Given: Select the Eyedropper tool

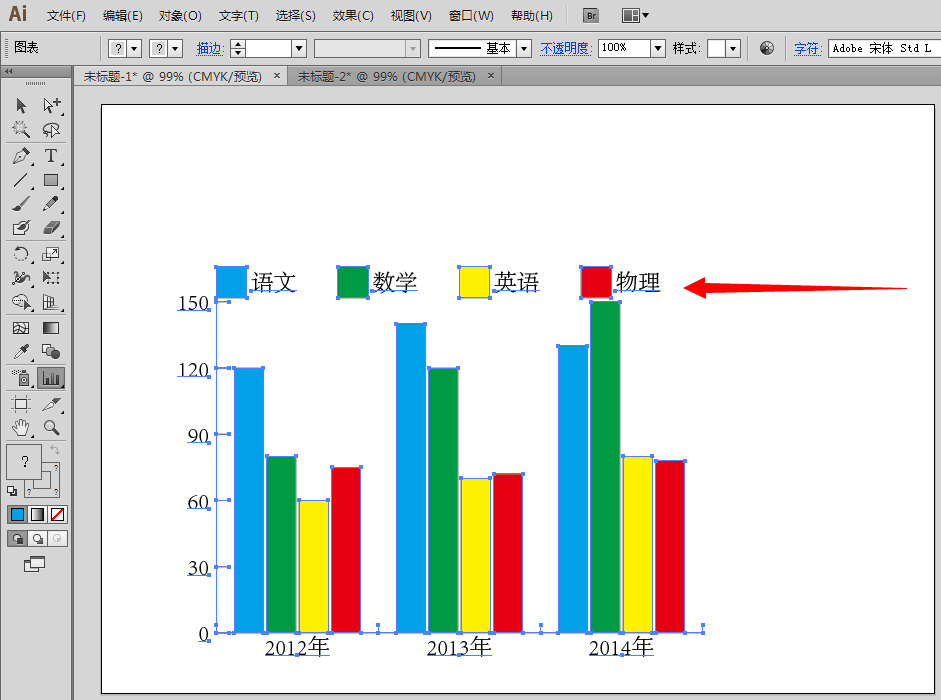Looking at the screenshot, I should (x=21, y=352).
